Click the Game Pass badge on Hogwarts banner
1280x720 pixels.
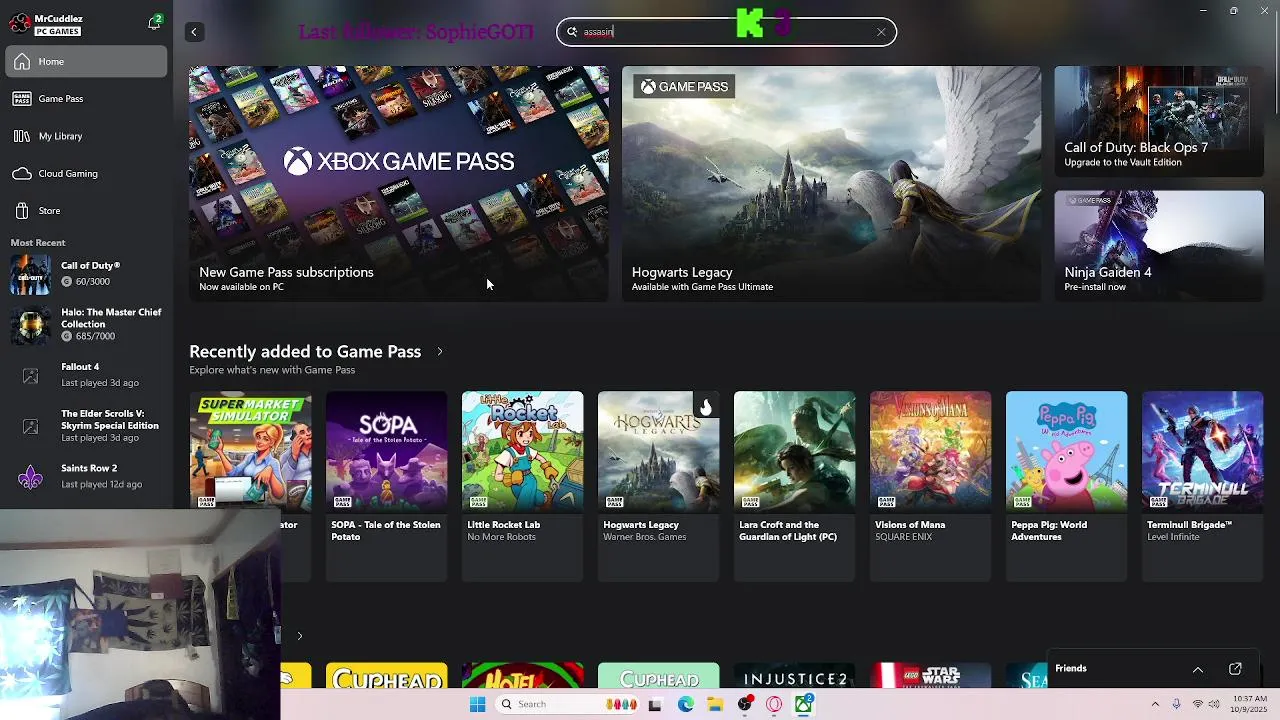(x=685, y=87)
